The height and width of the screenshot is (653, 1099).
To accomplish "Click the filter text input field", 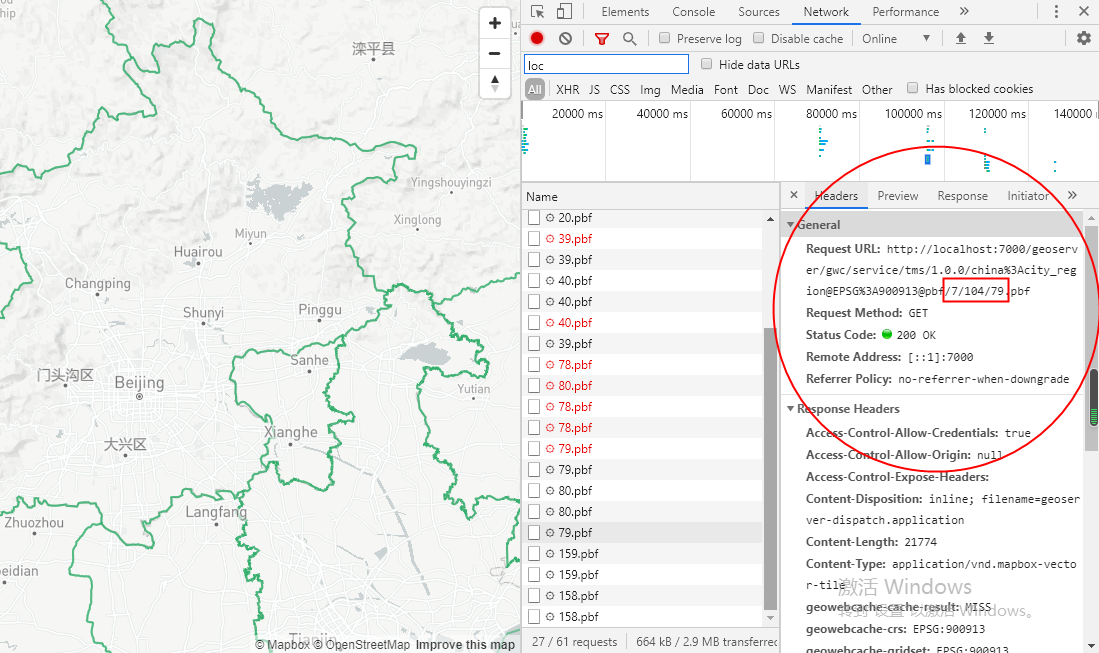I will tap(606, 64).
